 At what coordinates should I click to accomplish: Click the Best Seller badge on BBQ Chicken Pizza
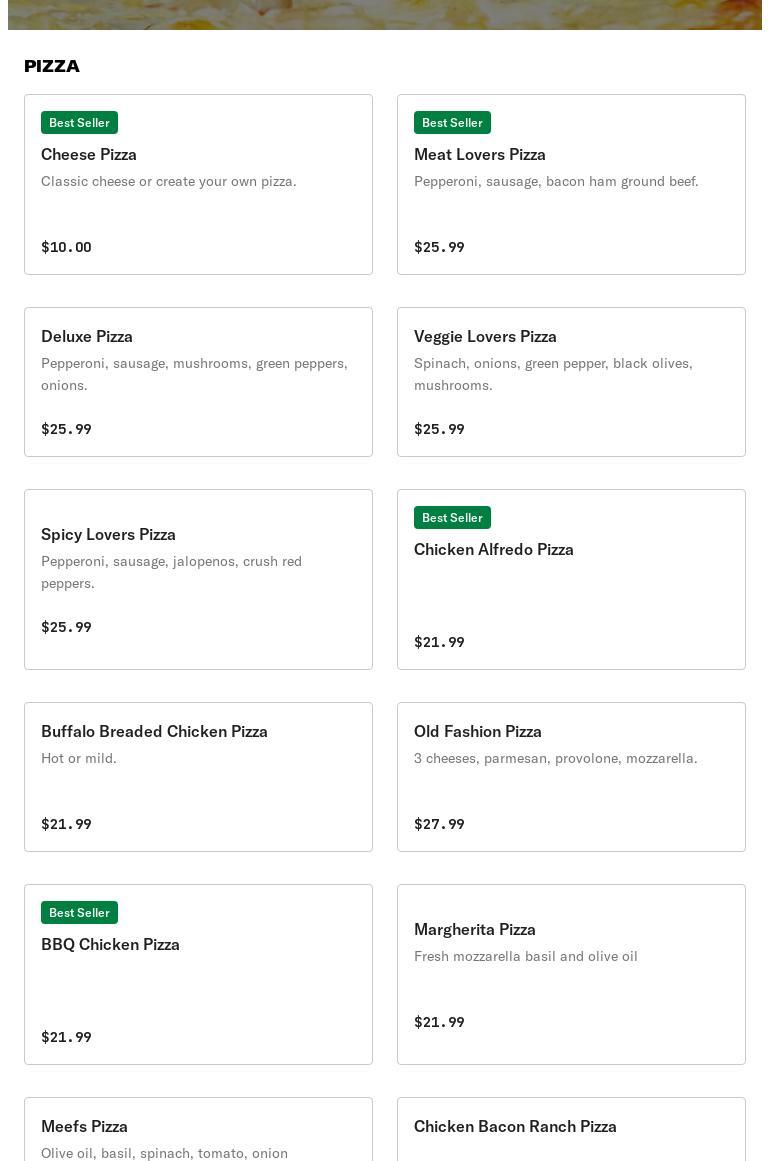coord(79,912)
